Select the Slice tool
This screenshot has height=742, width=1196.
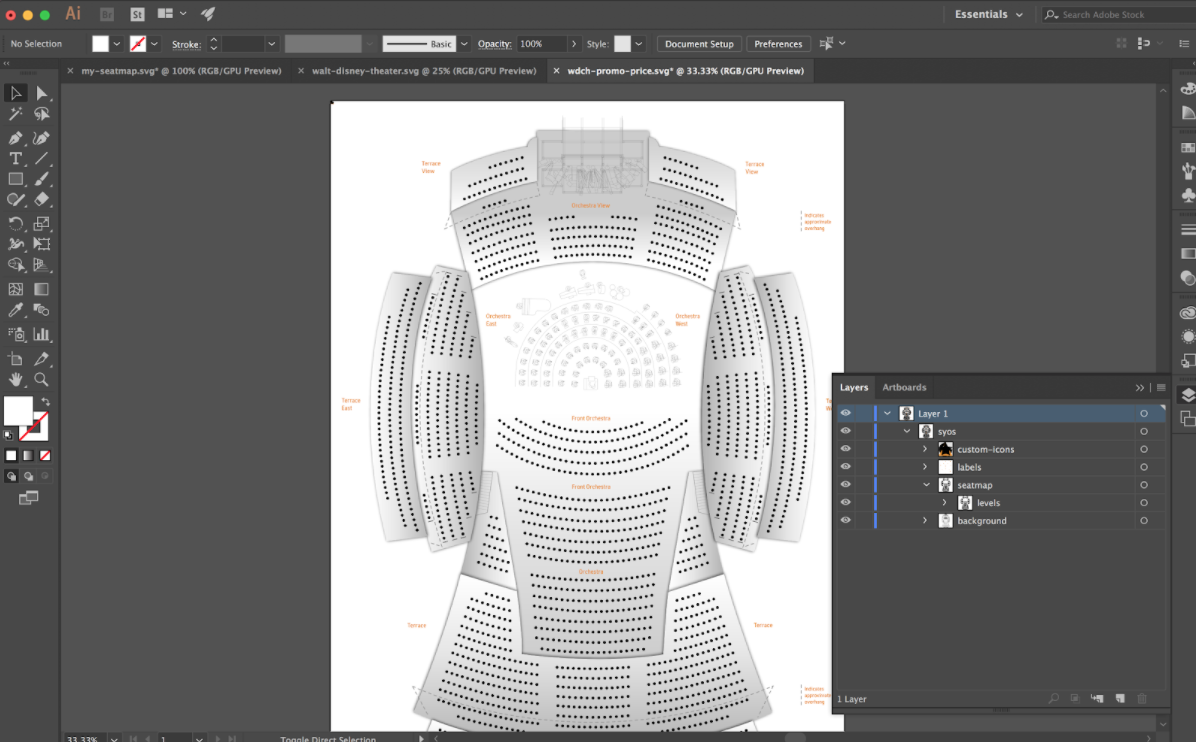point(41,358)
